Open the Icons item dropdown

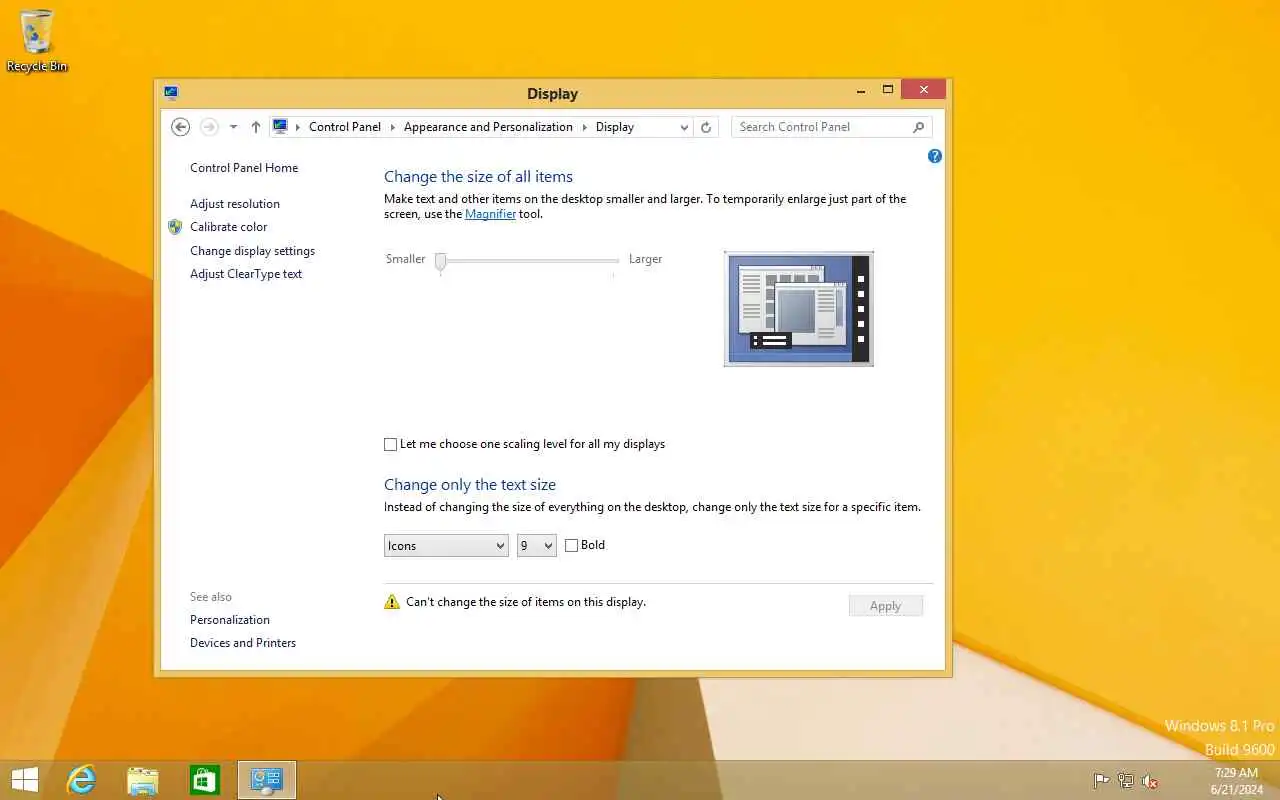click(446, 545)
